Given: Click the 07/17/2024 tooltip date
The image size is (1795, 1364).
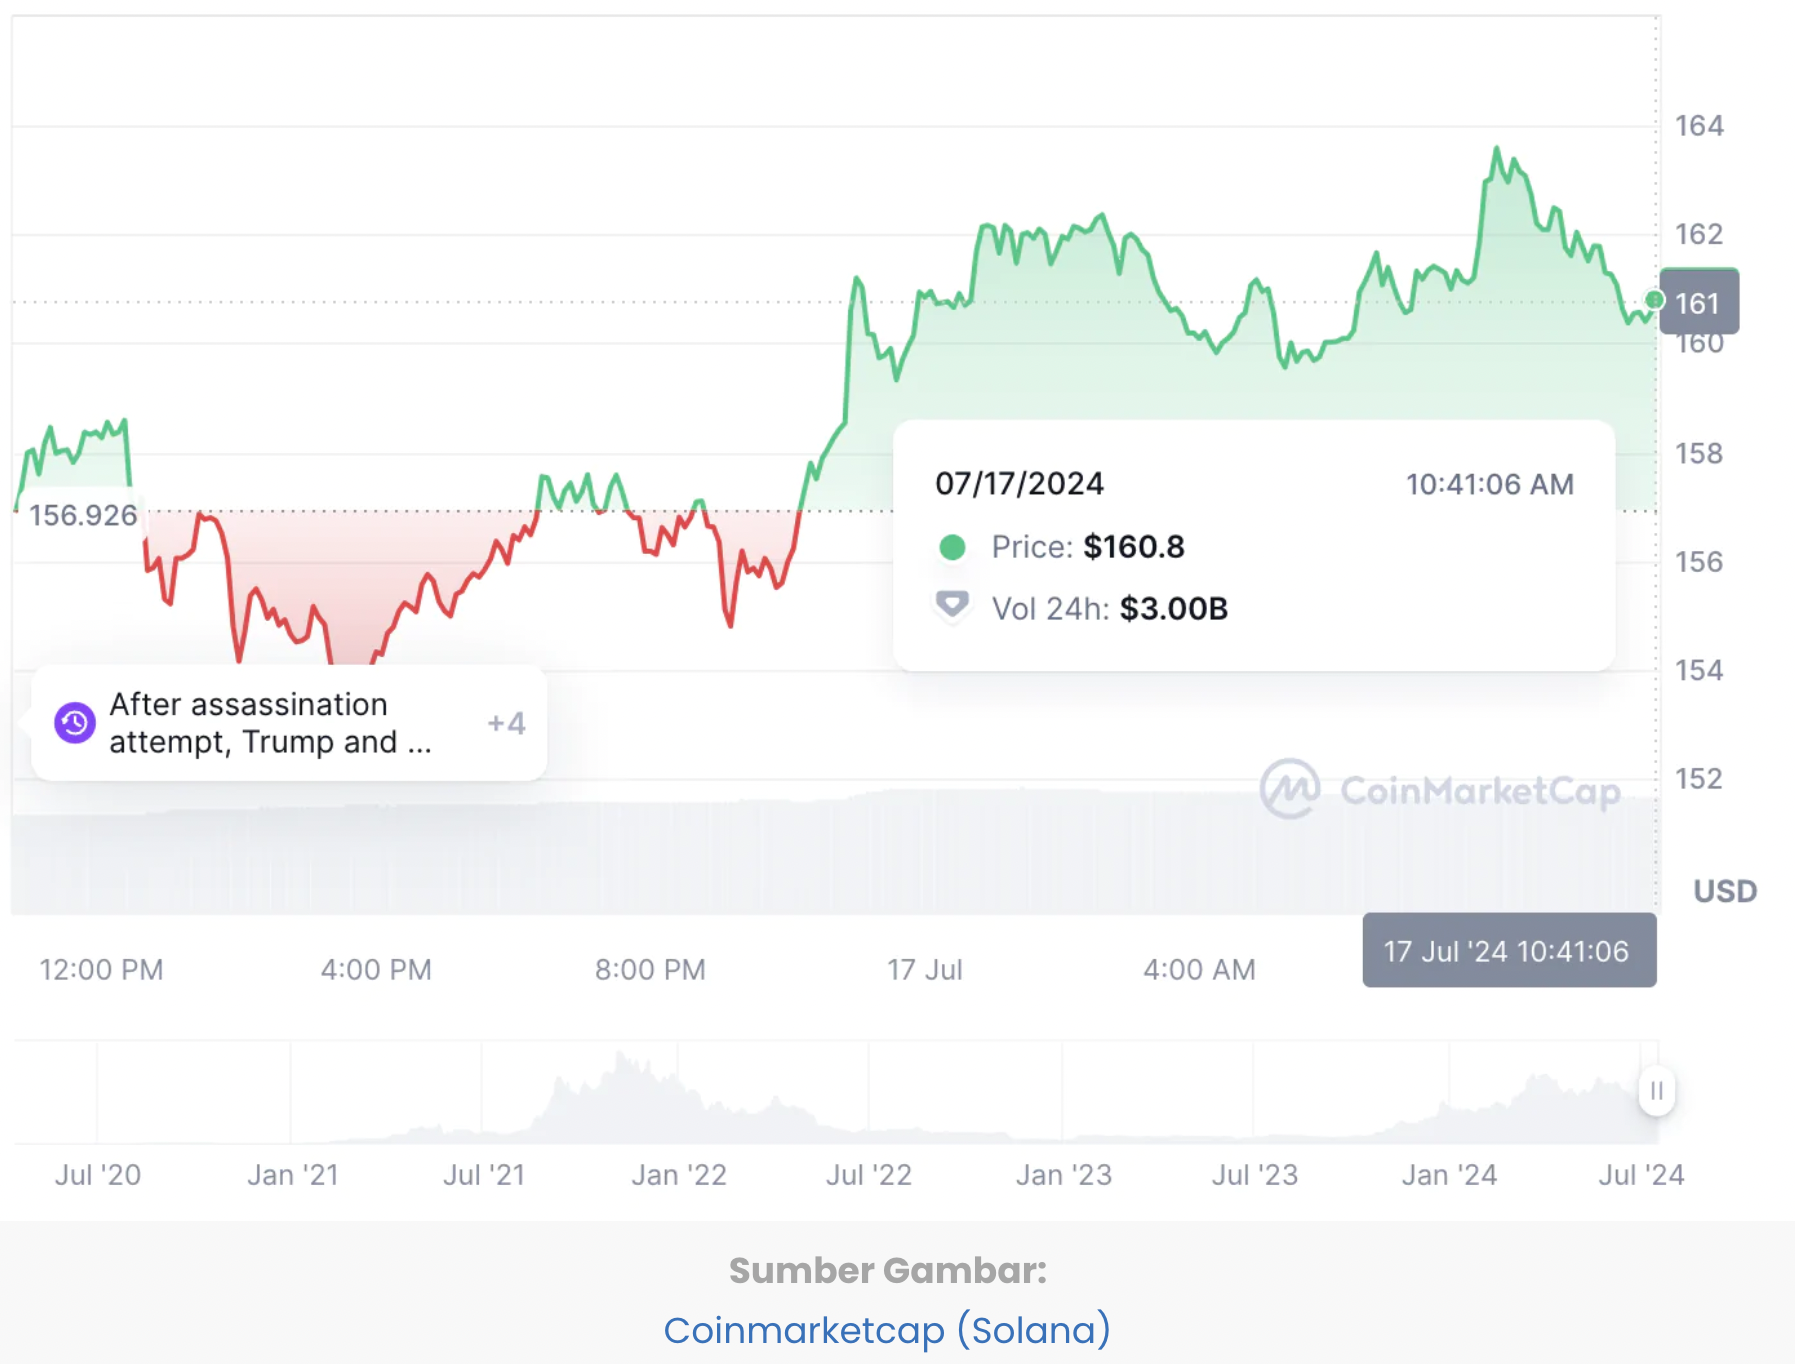Looking at the screenshot, I should [1019, 484].
